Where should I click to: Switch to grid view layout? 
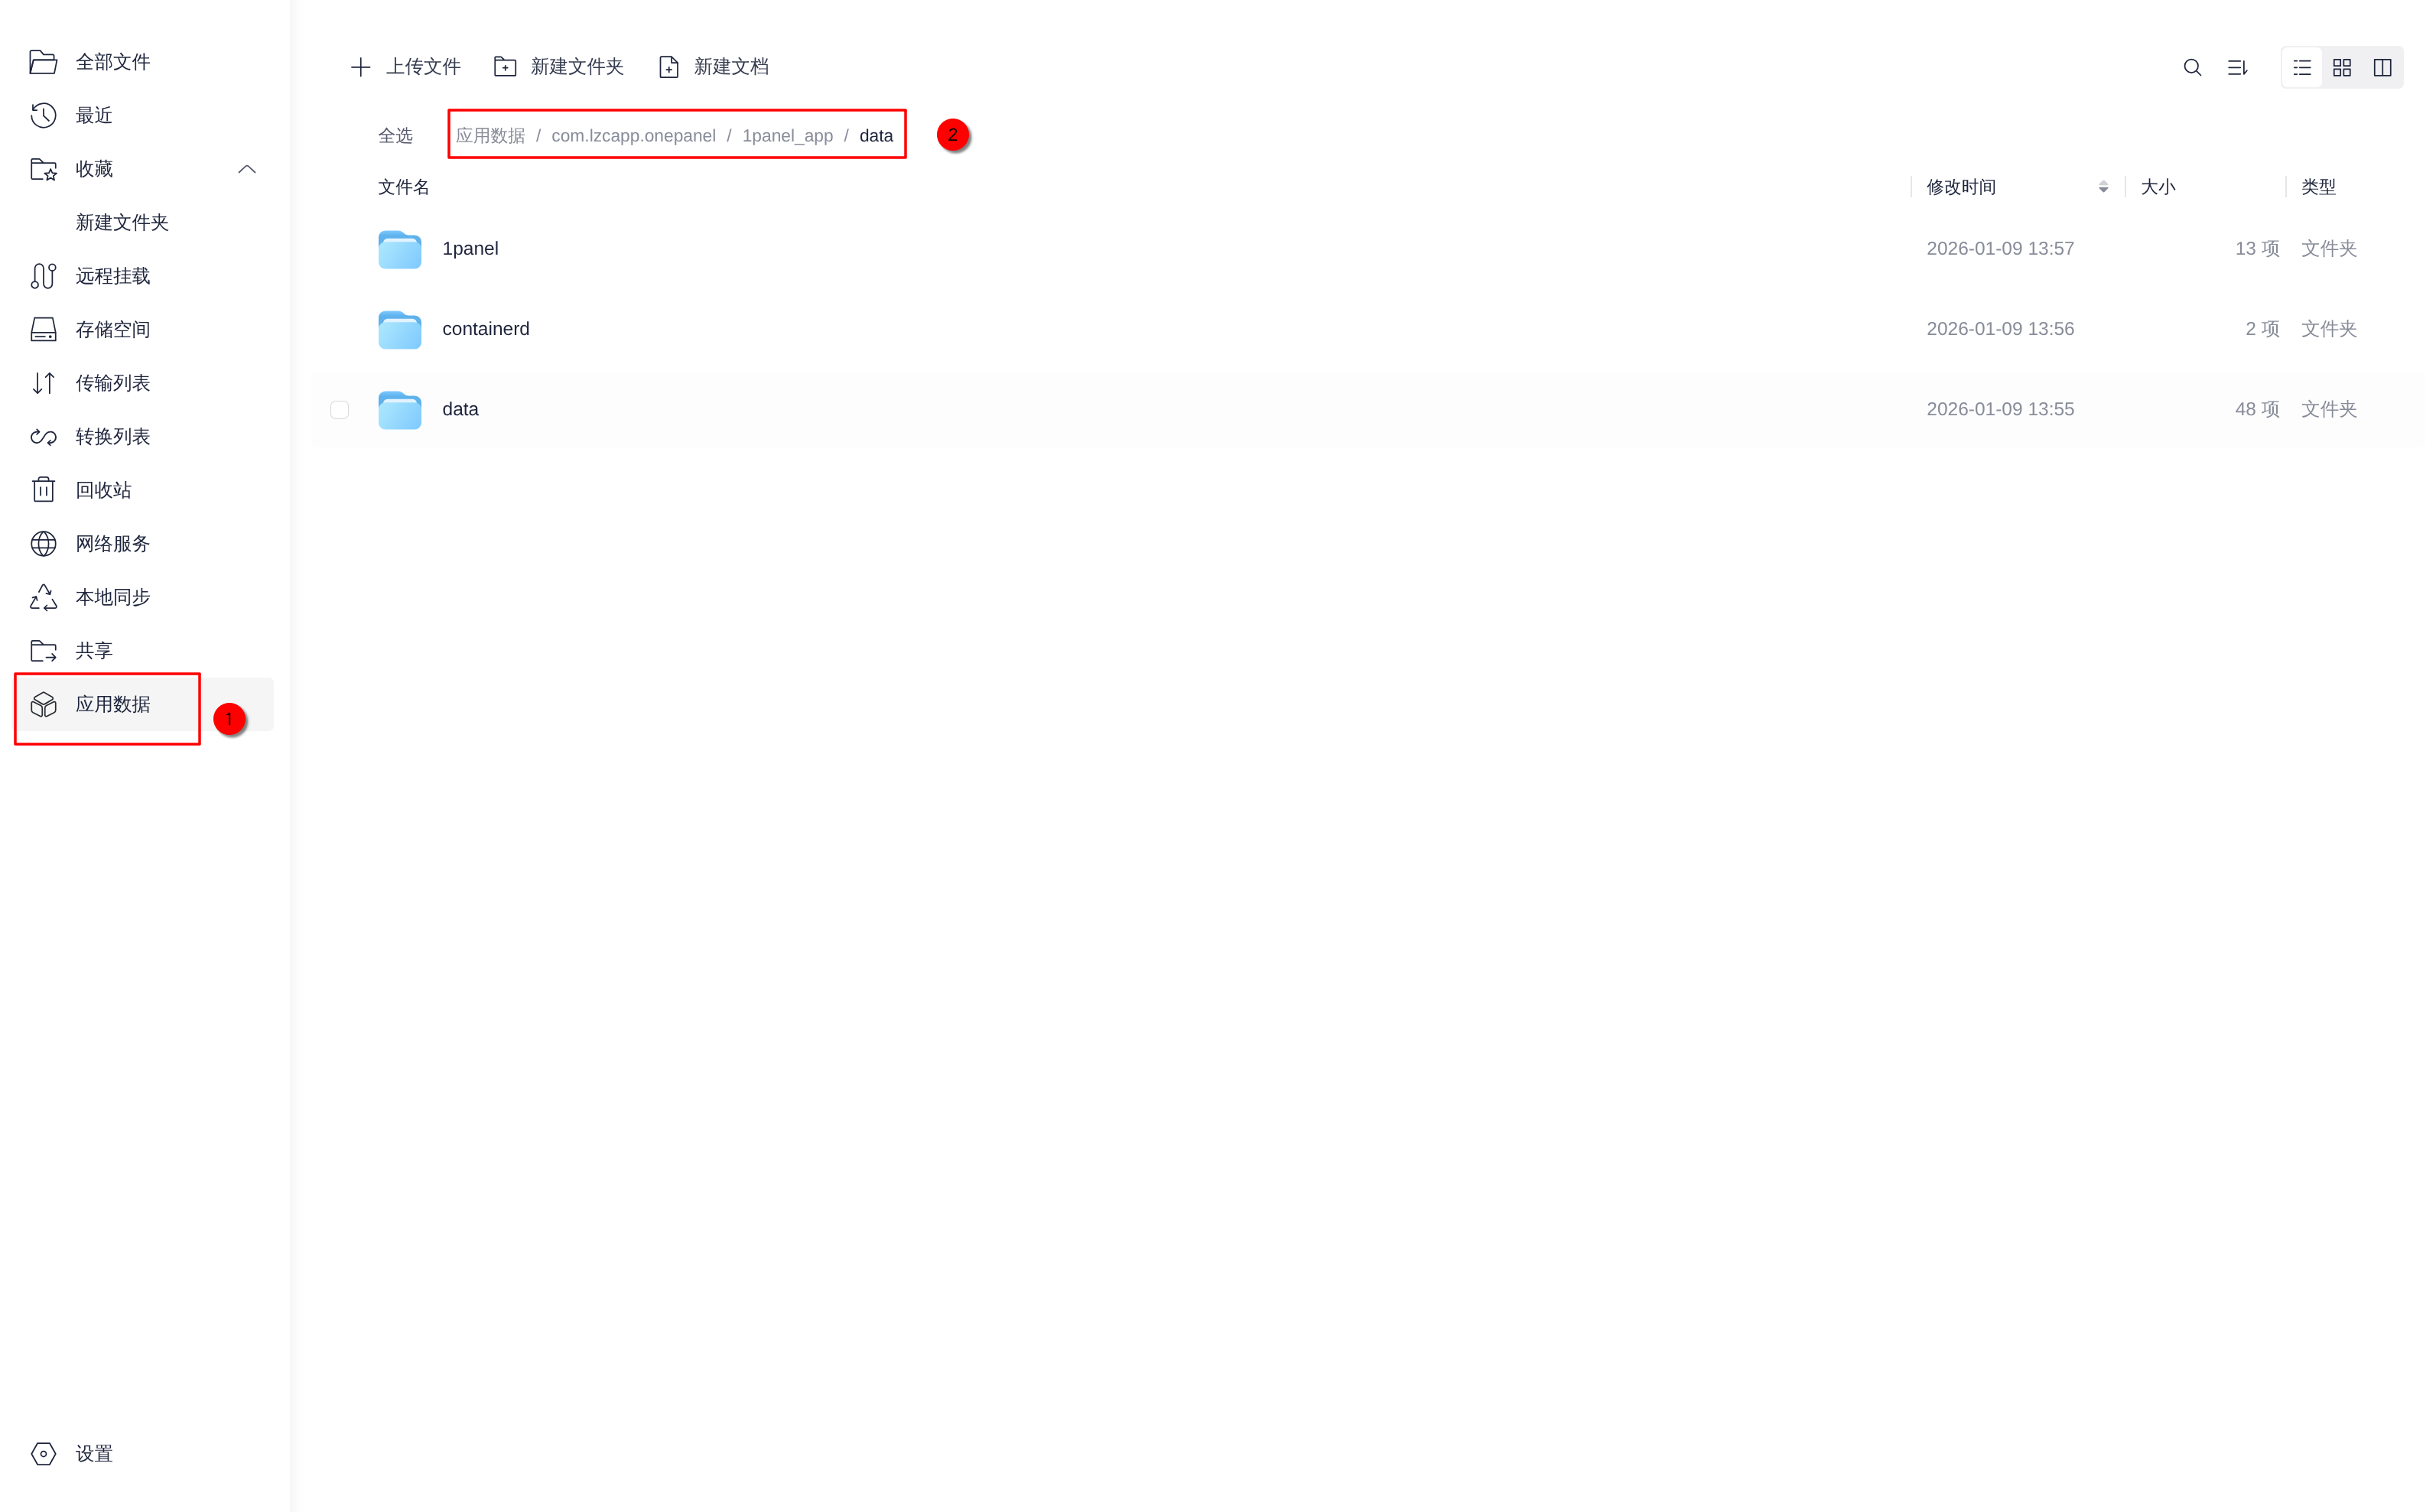click(x=2342, y=67)
